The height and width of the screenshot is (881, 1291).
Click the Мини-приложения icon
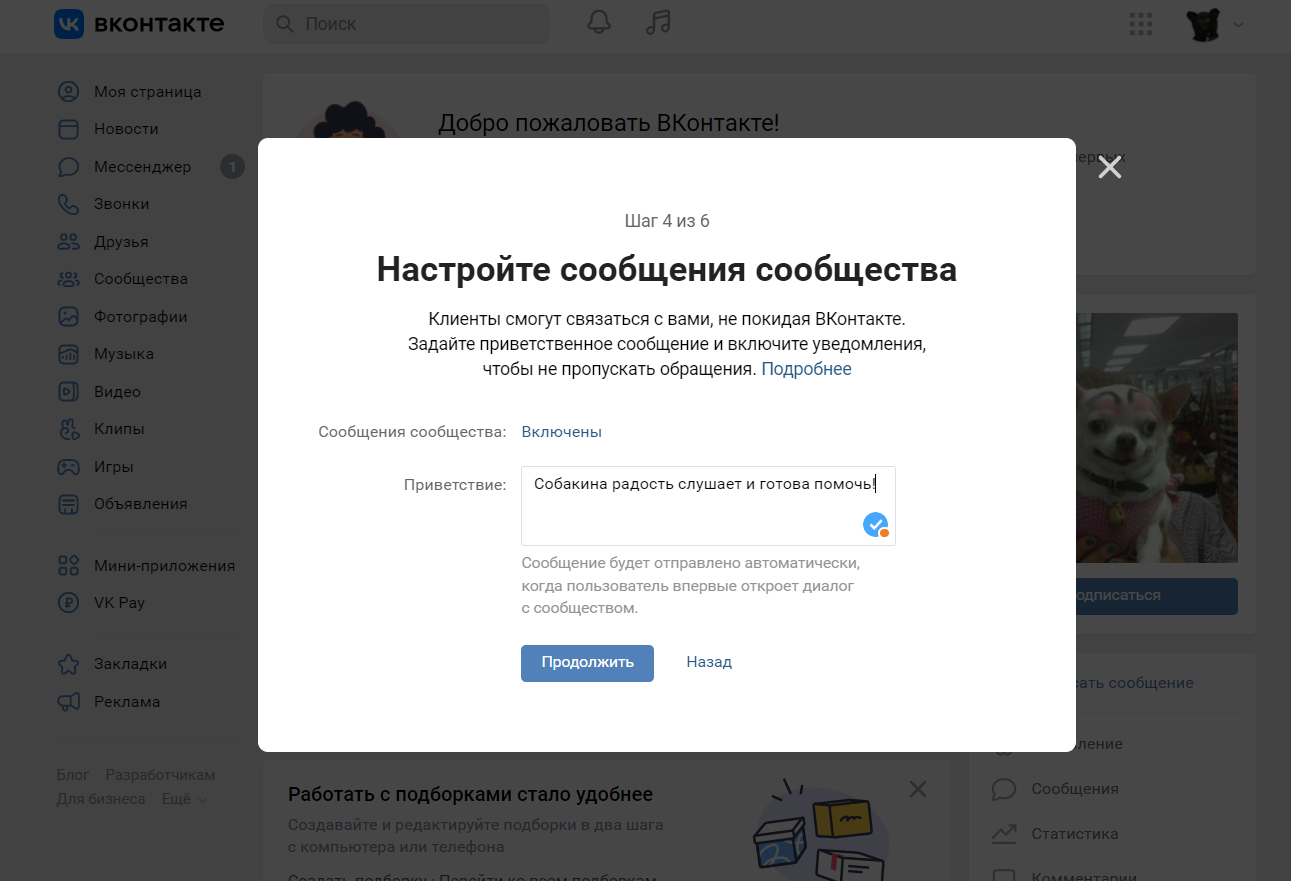(x=68, y=566)
